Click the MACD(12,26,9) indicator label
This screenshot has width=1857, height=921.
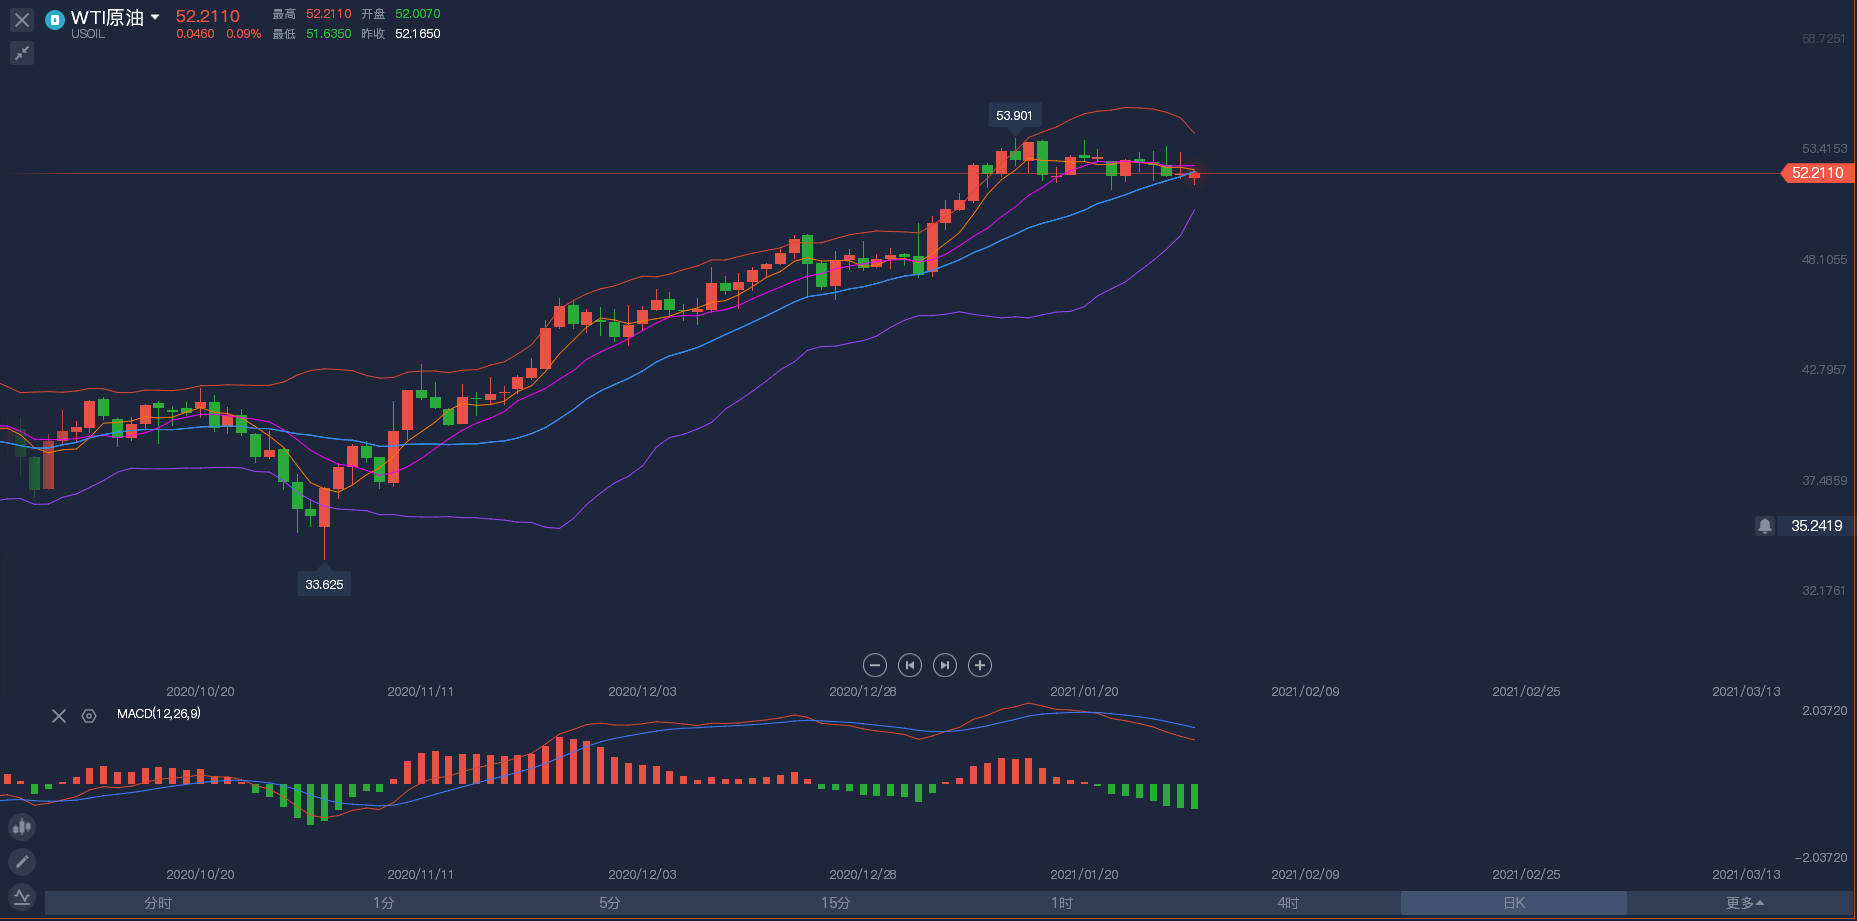(158, 714)
